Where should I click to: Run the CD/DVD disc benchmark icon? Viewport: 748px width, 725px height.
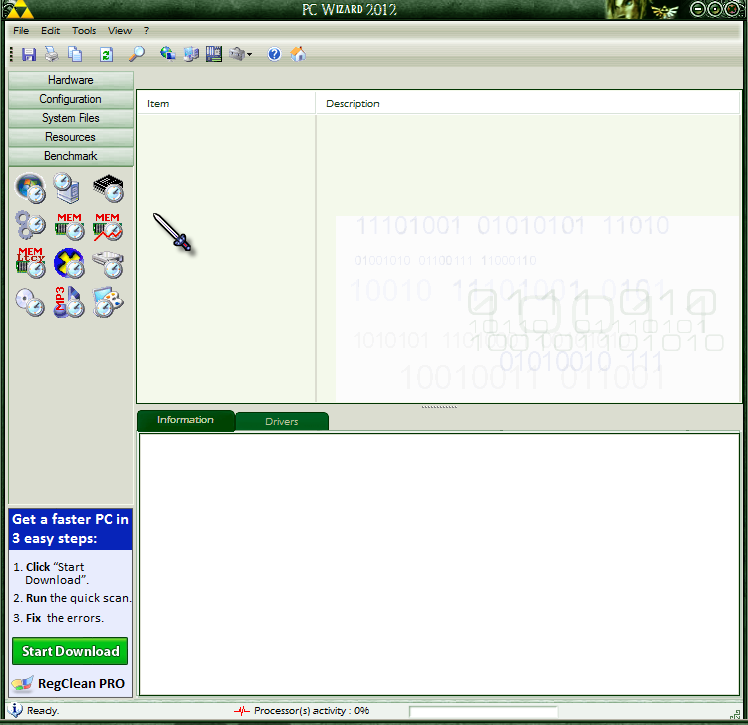coord(30,302)
